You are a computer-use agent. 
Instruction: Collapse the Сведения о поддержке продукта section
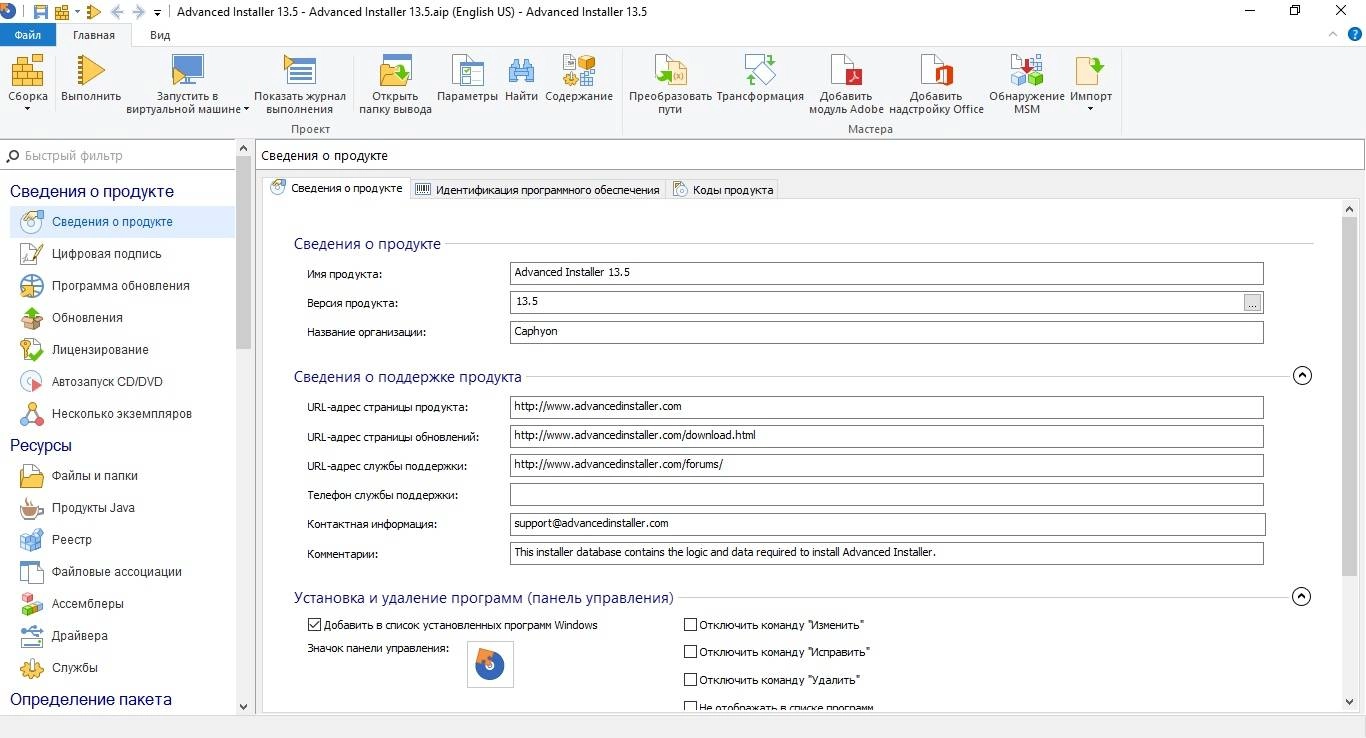(x=1301, y=376)
